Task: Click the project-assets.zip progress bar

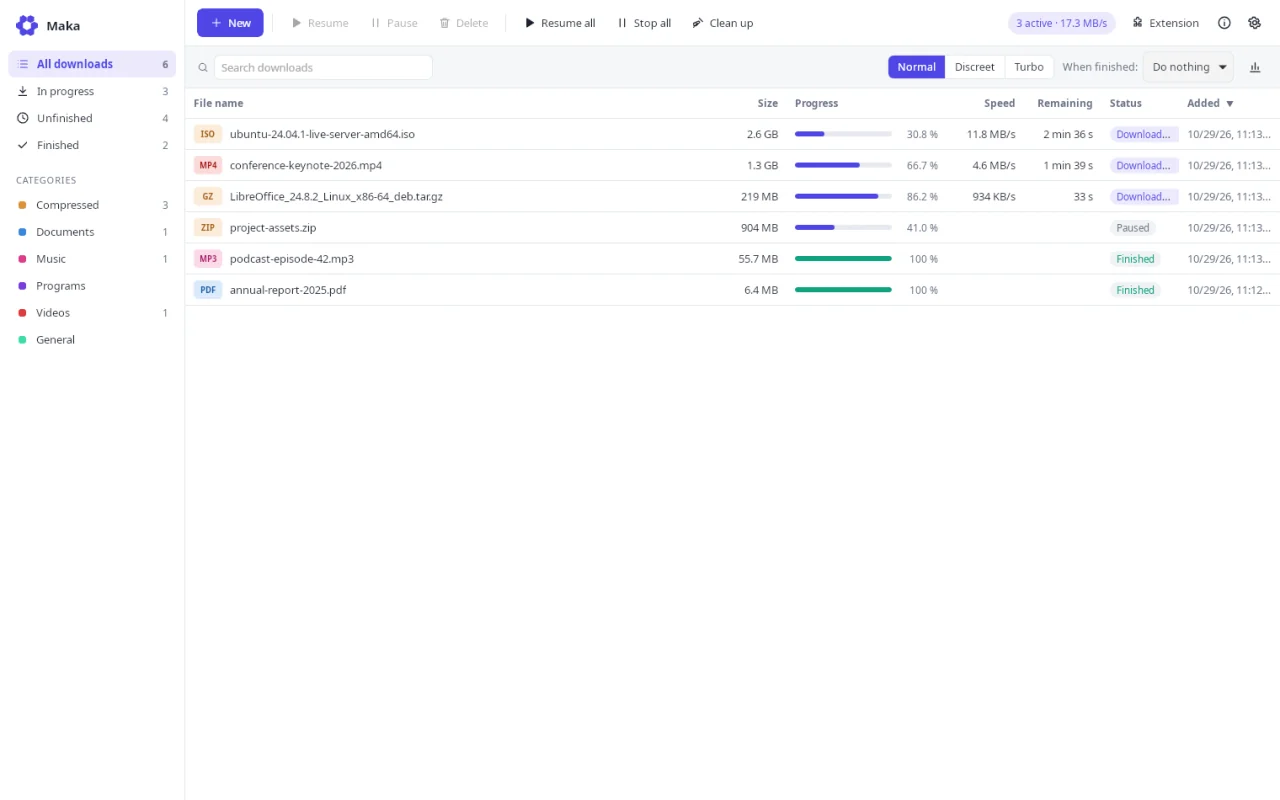Action: point(843,227)
